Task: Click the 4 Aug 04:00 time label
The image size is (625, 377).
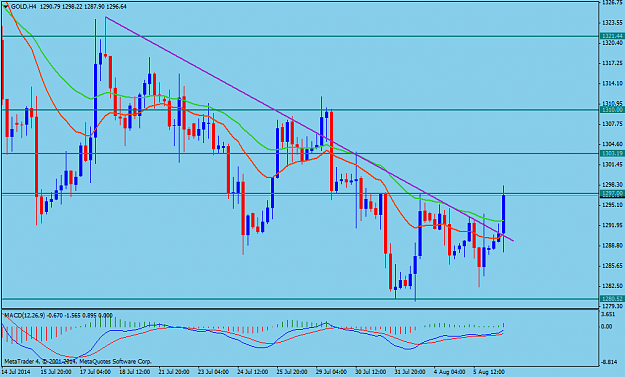Action: coord(450,372)
